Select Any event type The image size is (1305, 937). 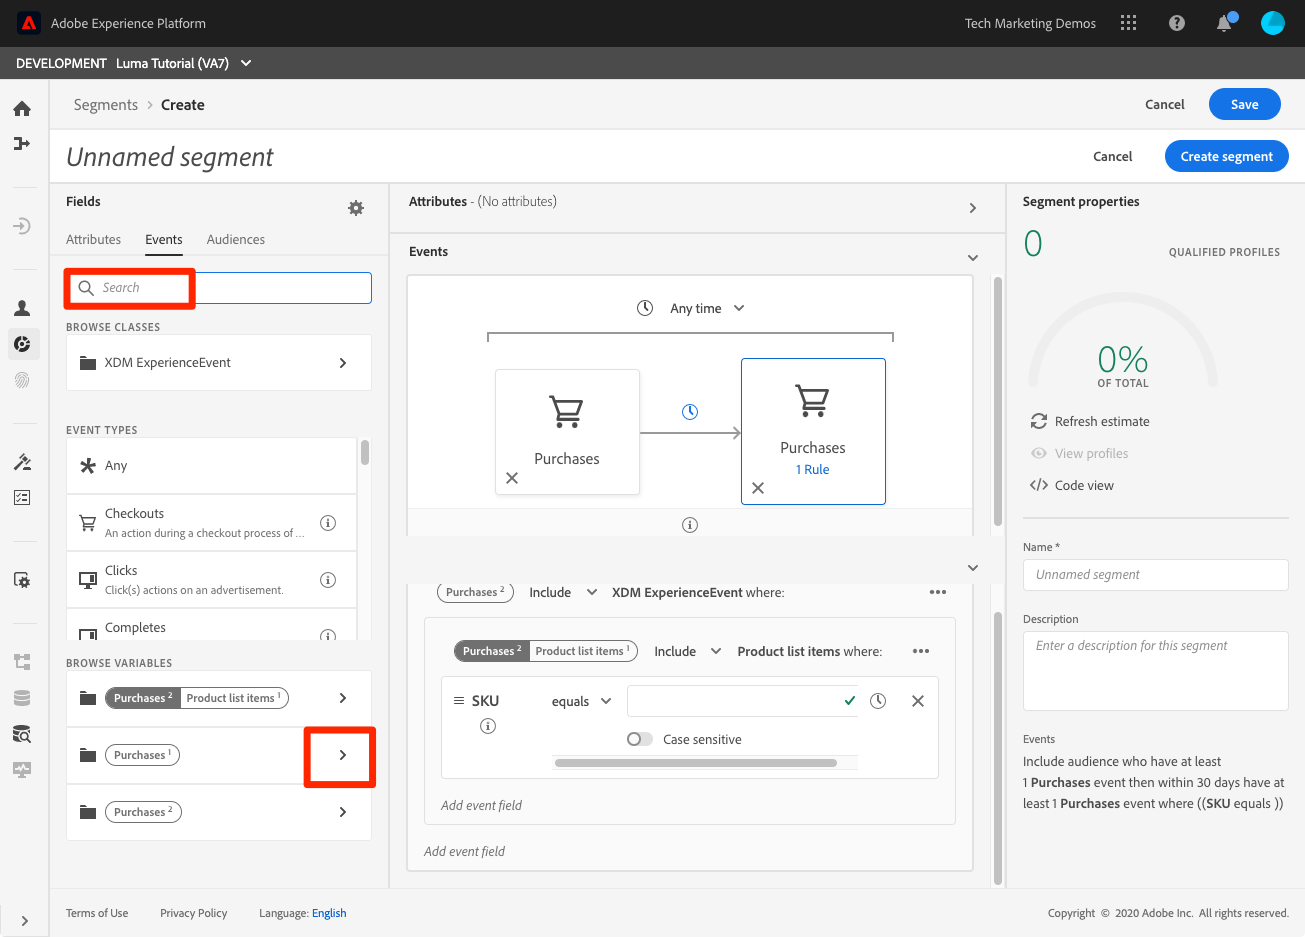(x=211, y=465)
